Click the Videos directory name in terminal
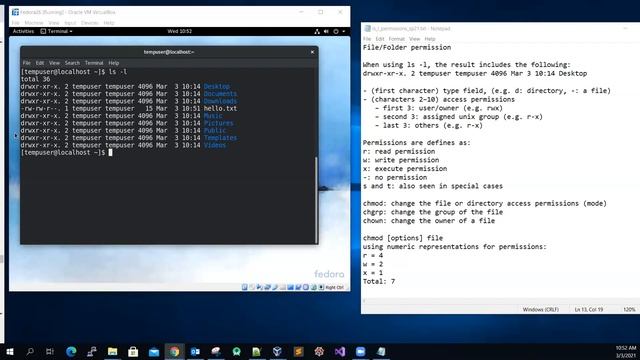The image size is (640, 360). pos(215,145)
